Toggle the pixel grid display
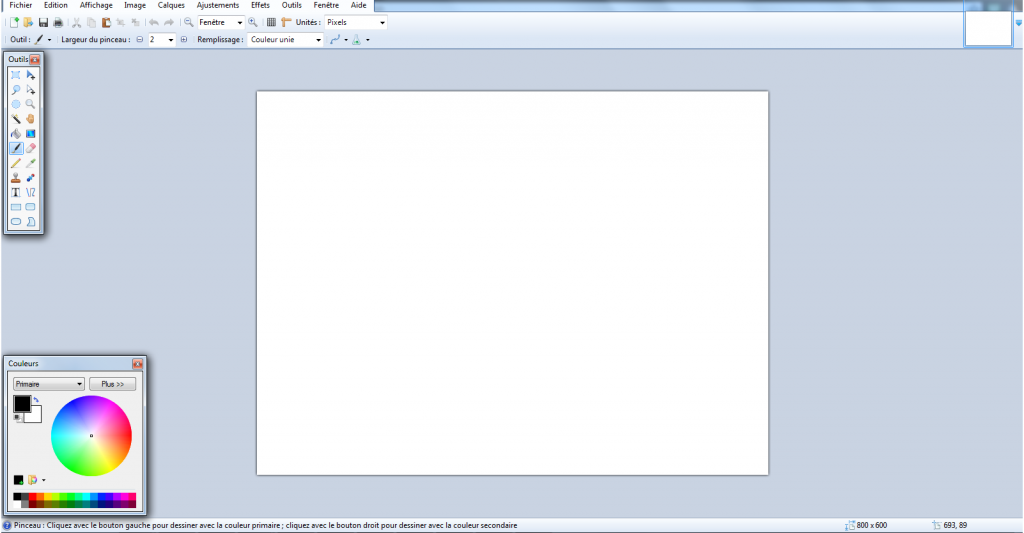The height and width of the screenshot is (533, 1024). [271, 22]
